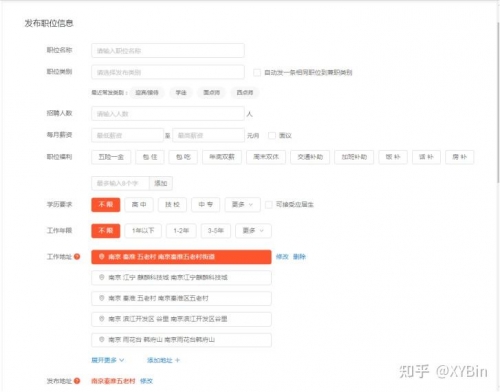
Task: Click the help icon beside 工作地址
Action: pos(77,257)
